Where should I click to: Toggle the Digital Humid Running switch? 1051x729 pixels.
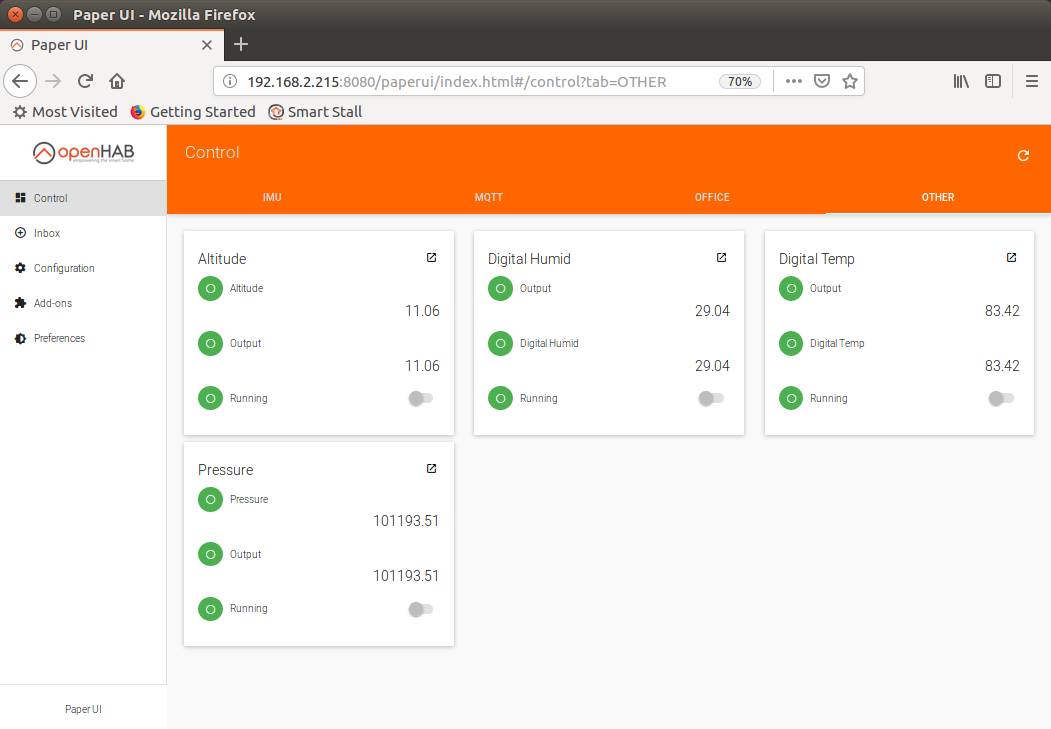coord(710,398)
